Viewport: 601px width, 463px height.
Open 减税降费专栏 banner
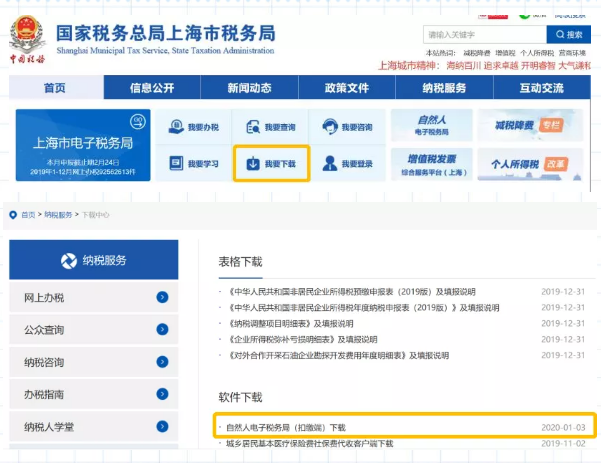530,125
